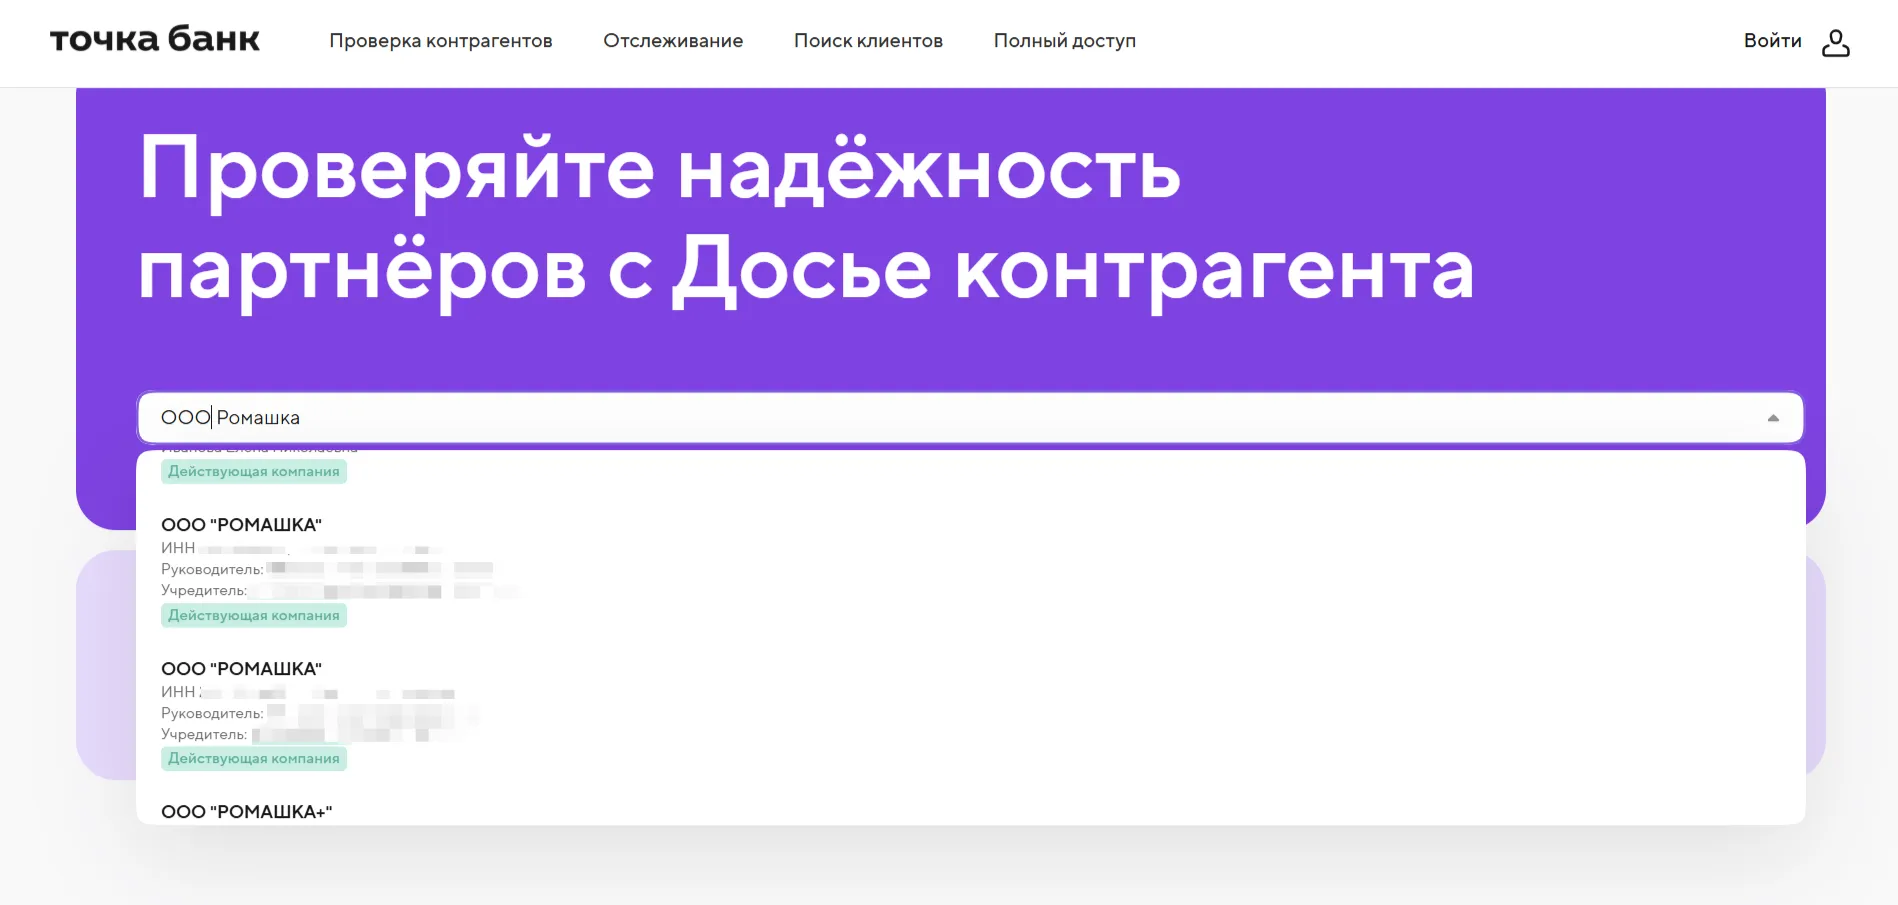Switch to the Отслеживание section
Viewport: 1898px width, 905px height.
(672, 41)
